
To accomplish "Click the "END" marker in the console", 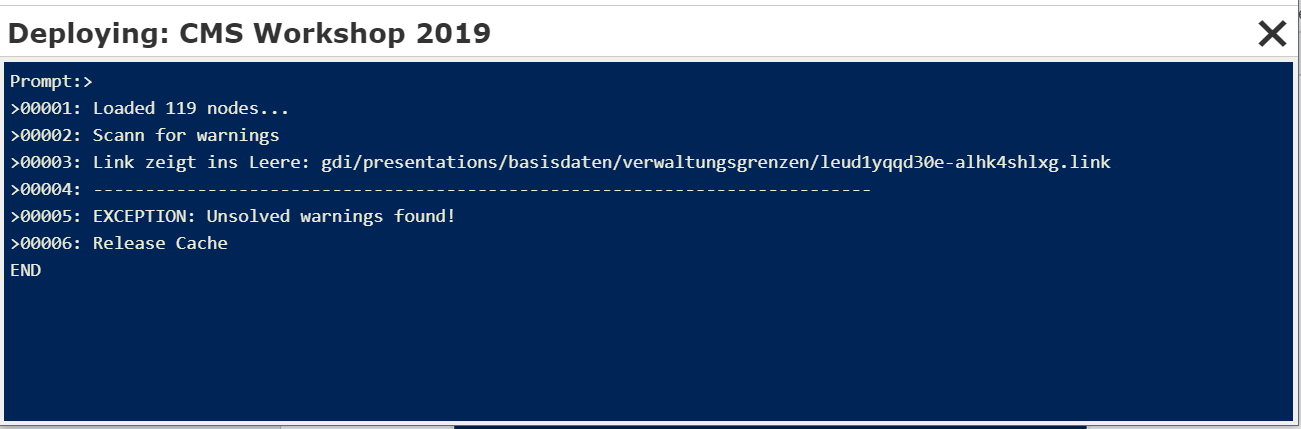I will [26, 270].
